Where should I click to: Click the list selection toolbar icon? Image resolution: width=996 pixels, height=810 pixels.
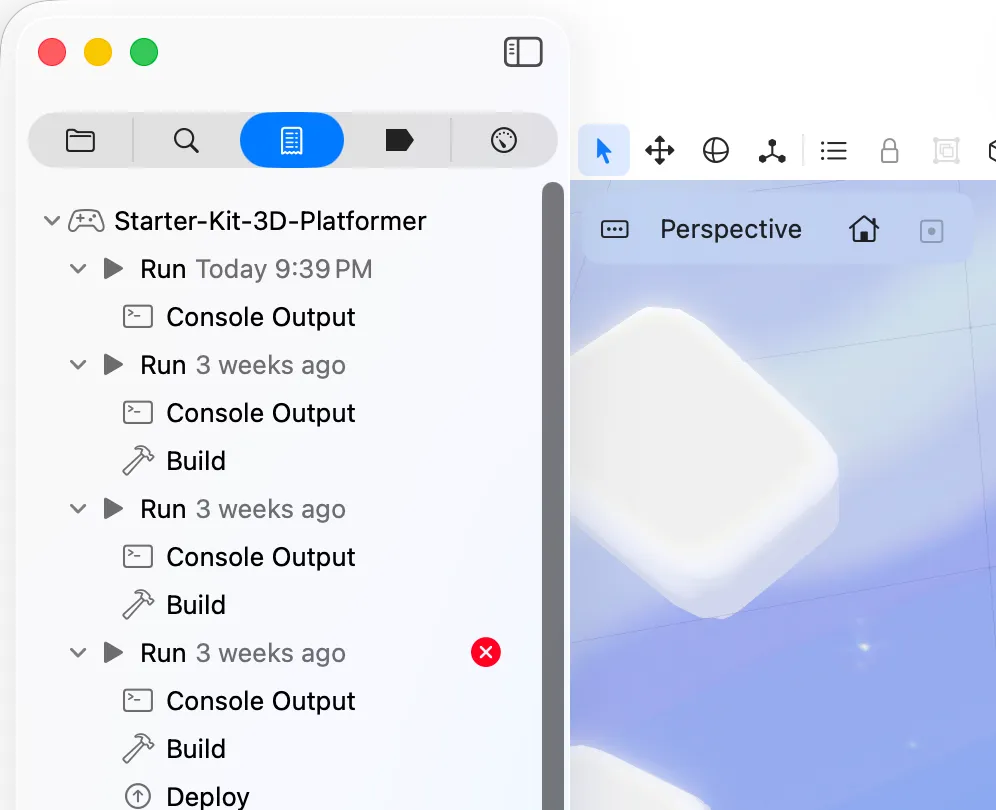(x=833, y=151)
